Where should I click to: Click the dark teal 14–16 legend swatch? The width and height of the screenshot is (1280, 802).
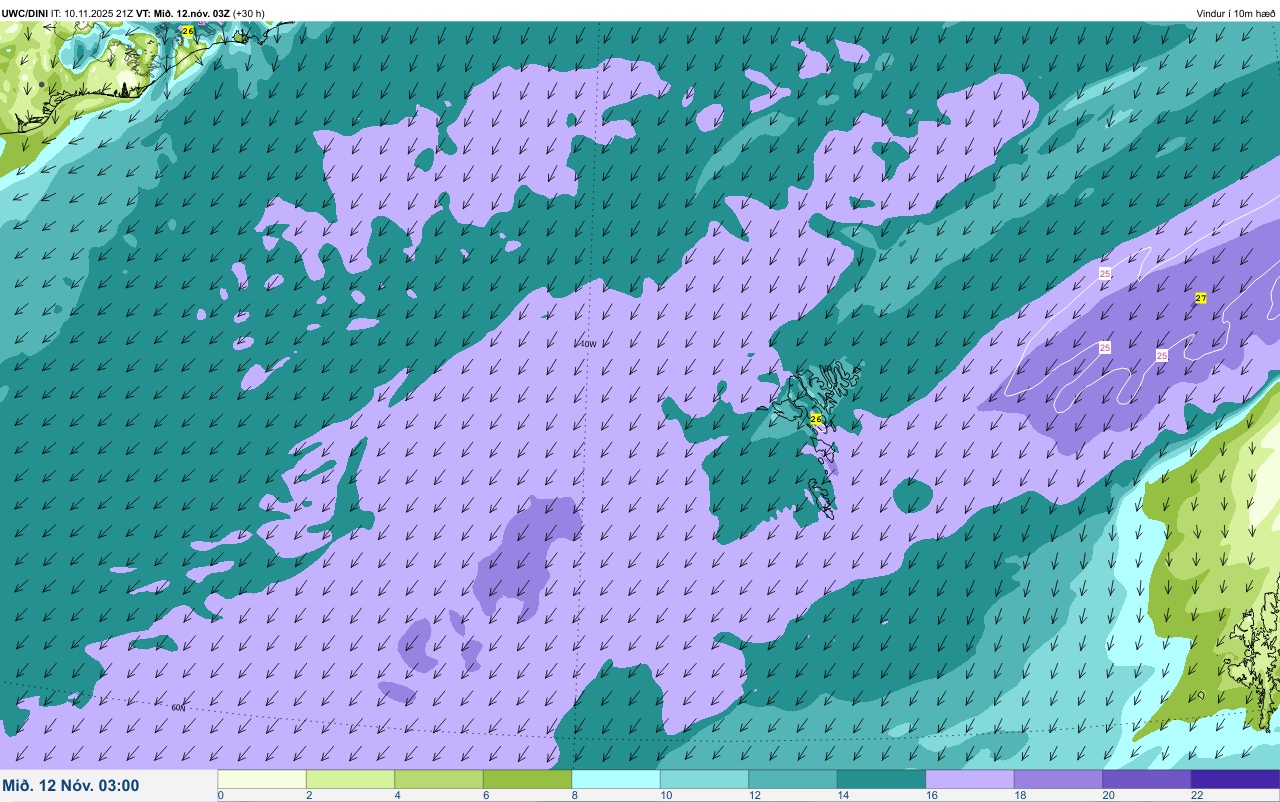[881, 779]
